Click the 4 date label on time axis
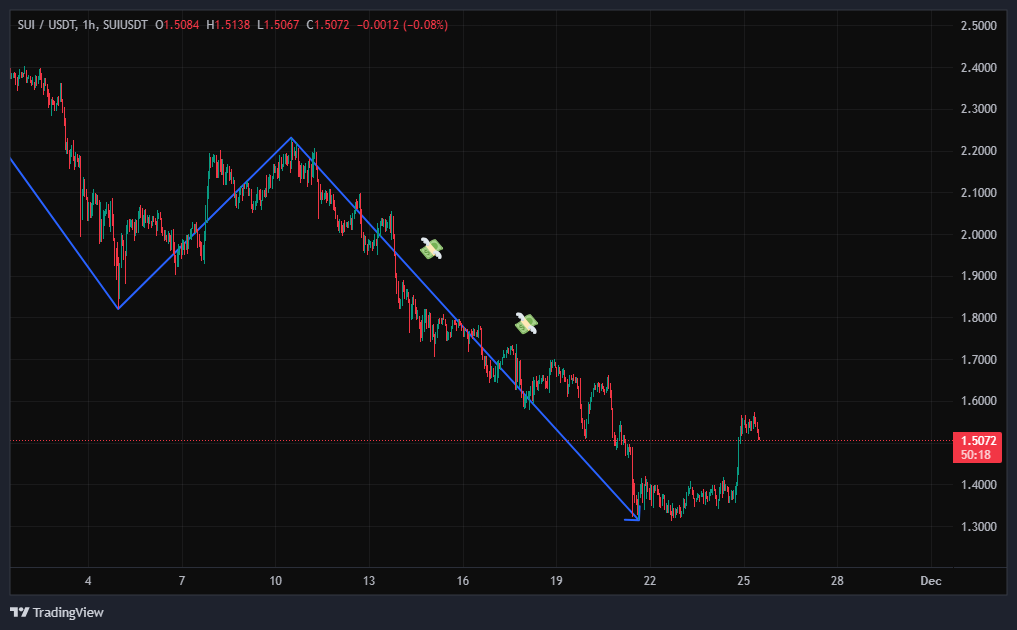The height and width of the screenshot is (630, 1017). tap(88, 581)
